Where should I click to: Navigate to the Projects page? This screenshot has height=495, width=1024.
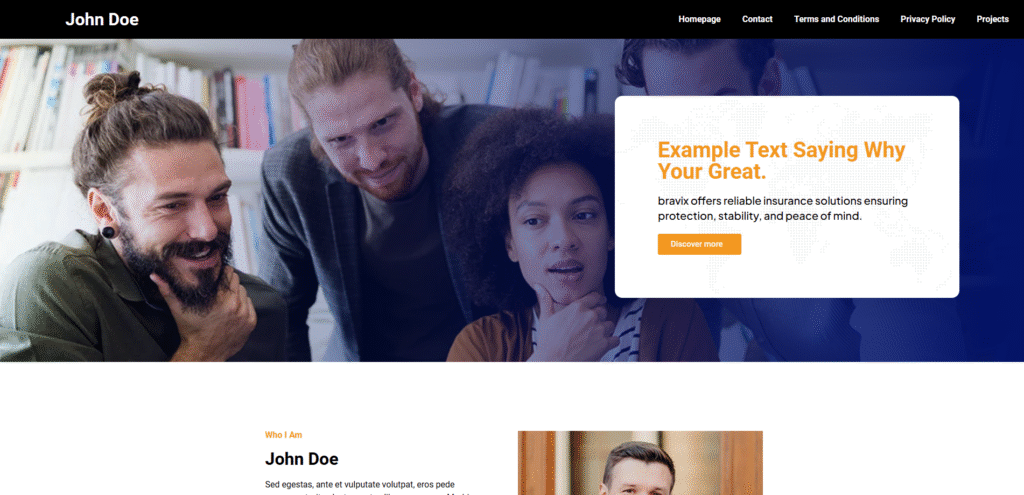click(992, 20)
